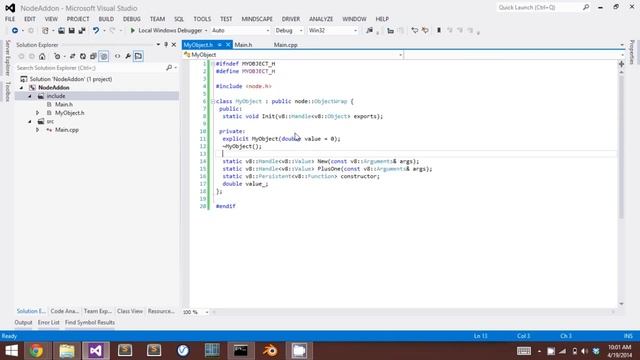Click the Save toolbar icon

(x=71, y=31)
